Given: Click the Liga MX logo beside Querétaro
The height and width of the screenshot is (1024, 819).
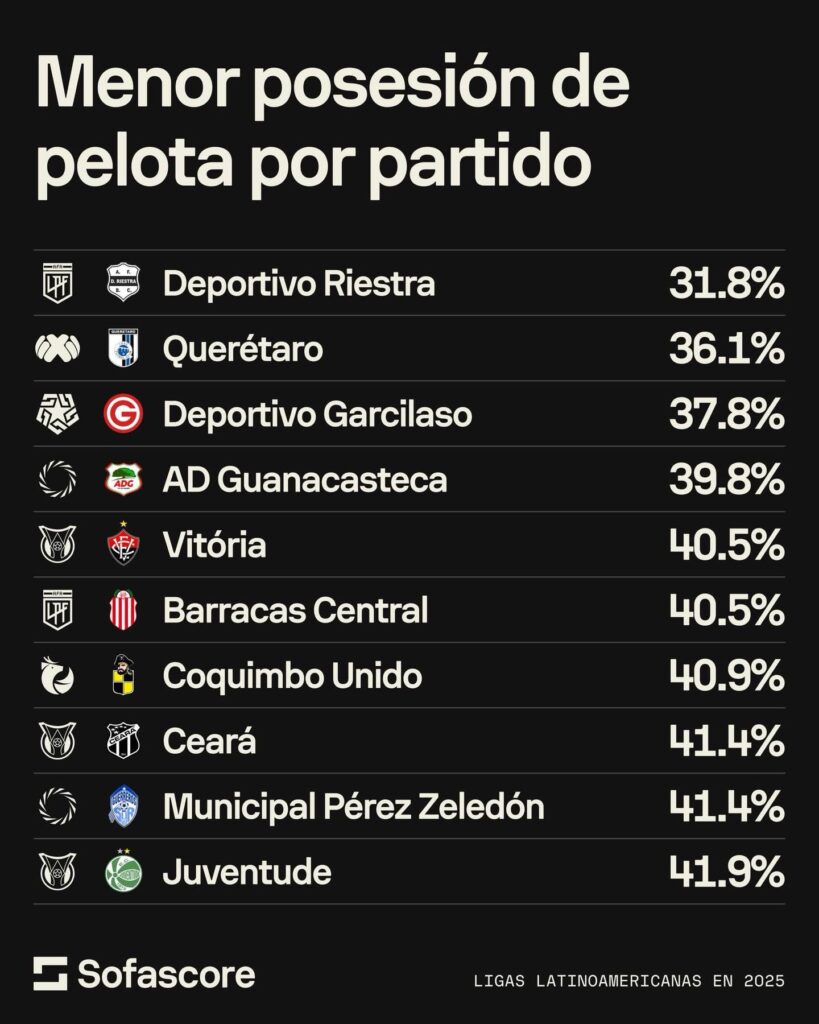Looking at the screenshot, I should pos(57,349).
